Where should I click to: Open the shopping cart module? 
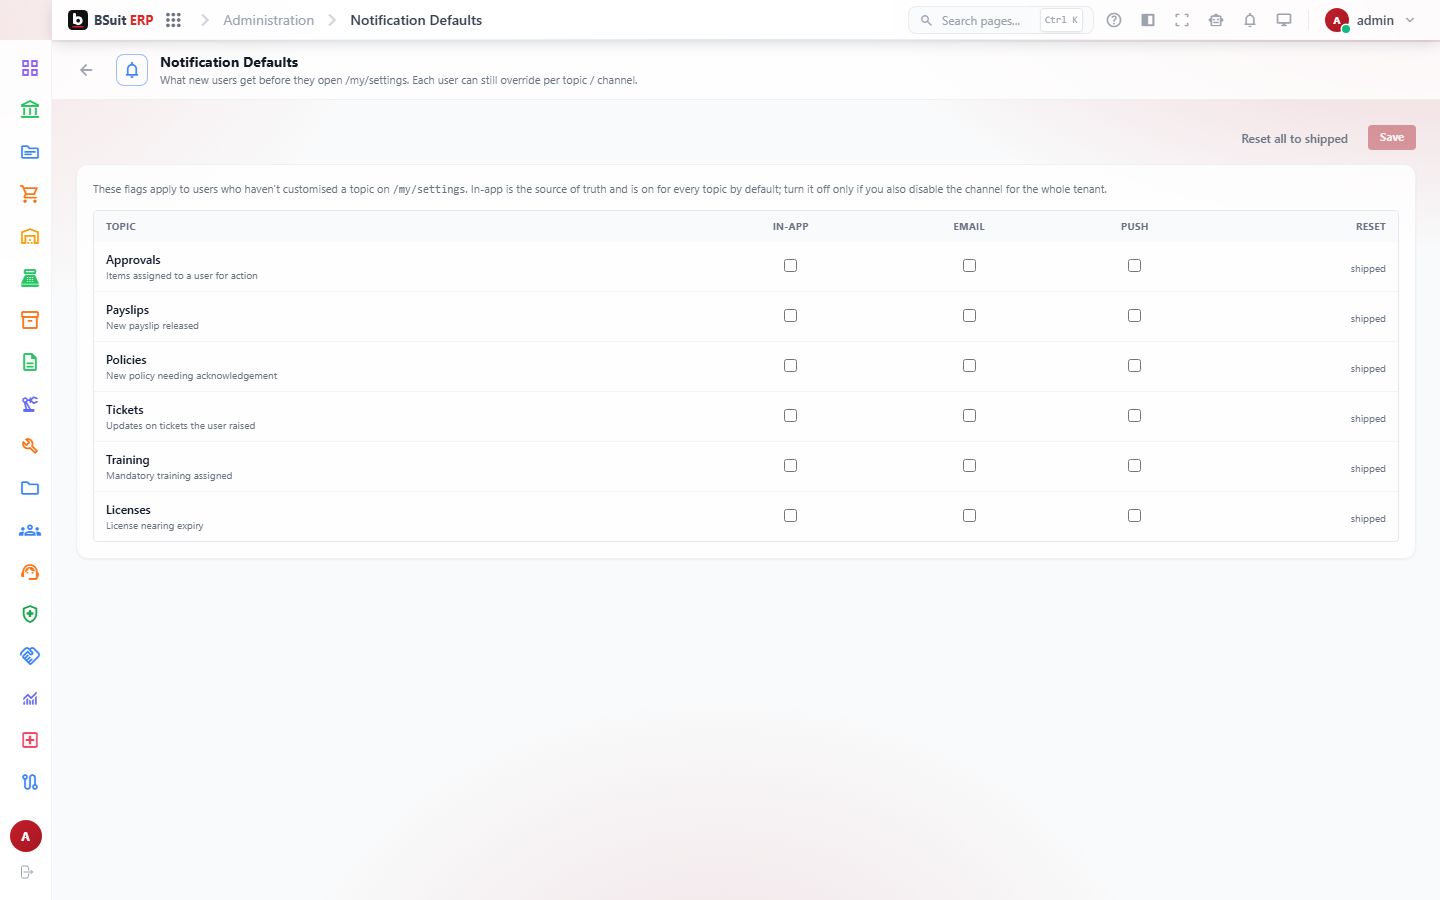point(30,194)
